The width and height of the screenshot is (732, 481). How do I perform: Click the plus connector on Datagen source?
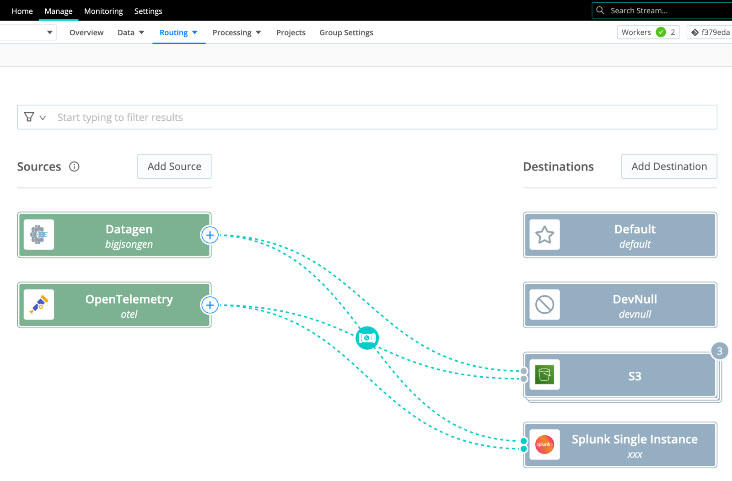coord(209,235)
